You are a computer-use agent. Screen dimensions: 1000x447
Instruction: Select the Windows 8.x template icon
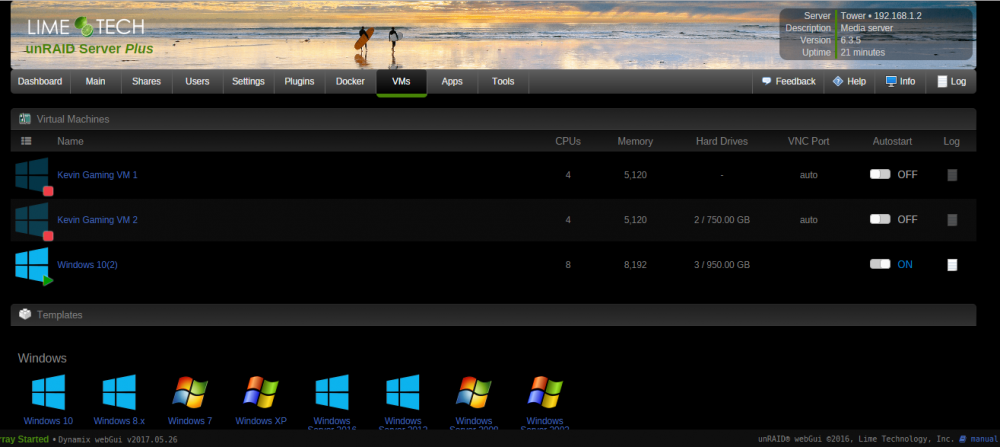pos(119,392)
